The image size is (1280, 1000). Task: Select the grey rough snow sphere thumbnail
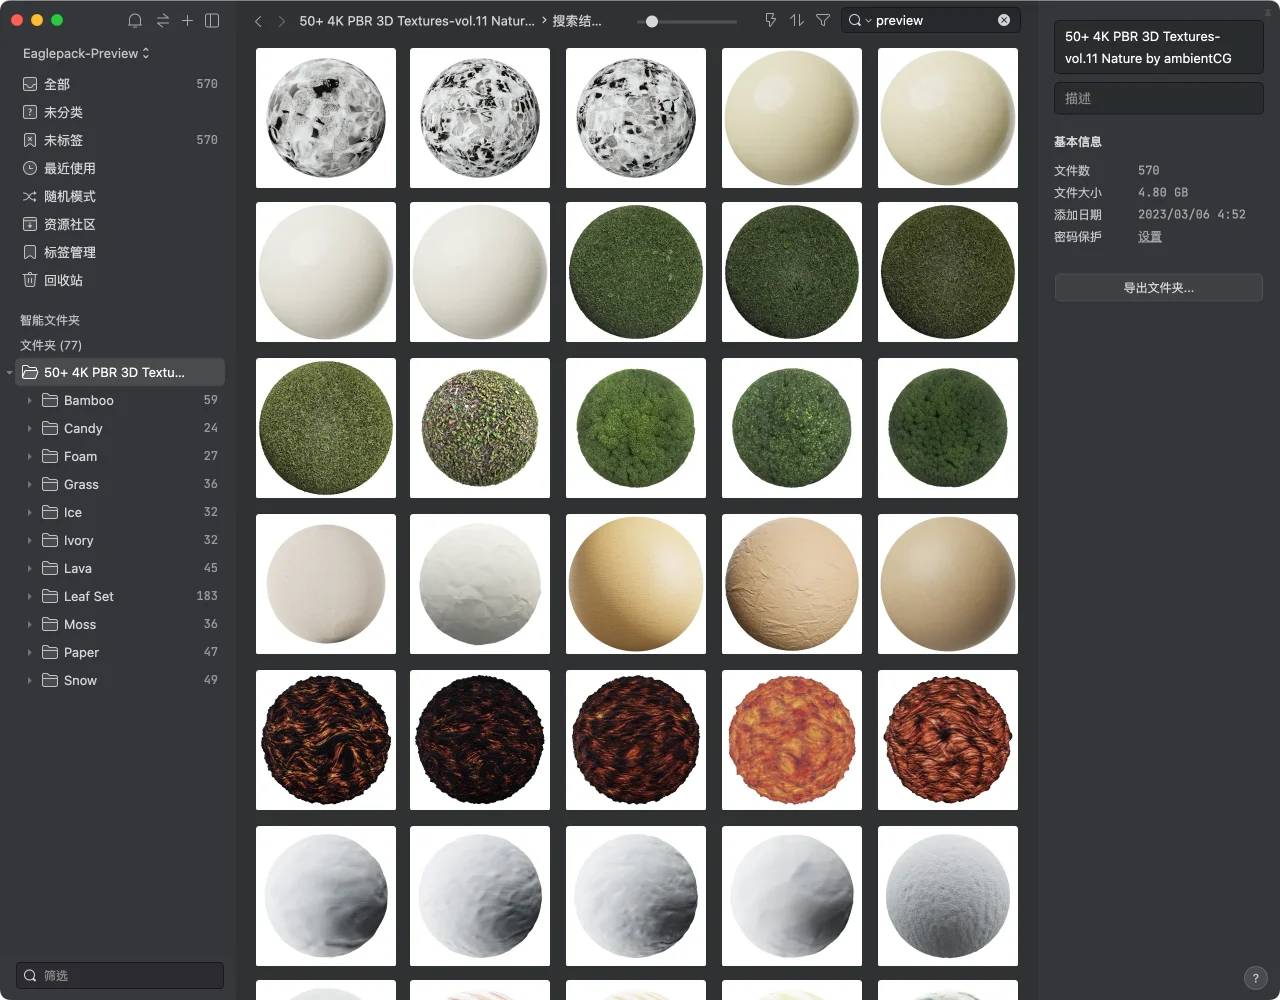[948, 896]
